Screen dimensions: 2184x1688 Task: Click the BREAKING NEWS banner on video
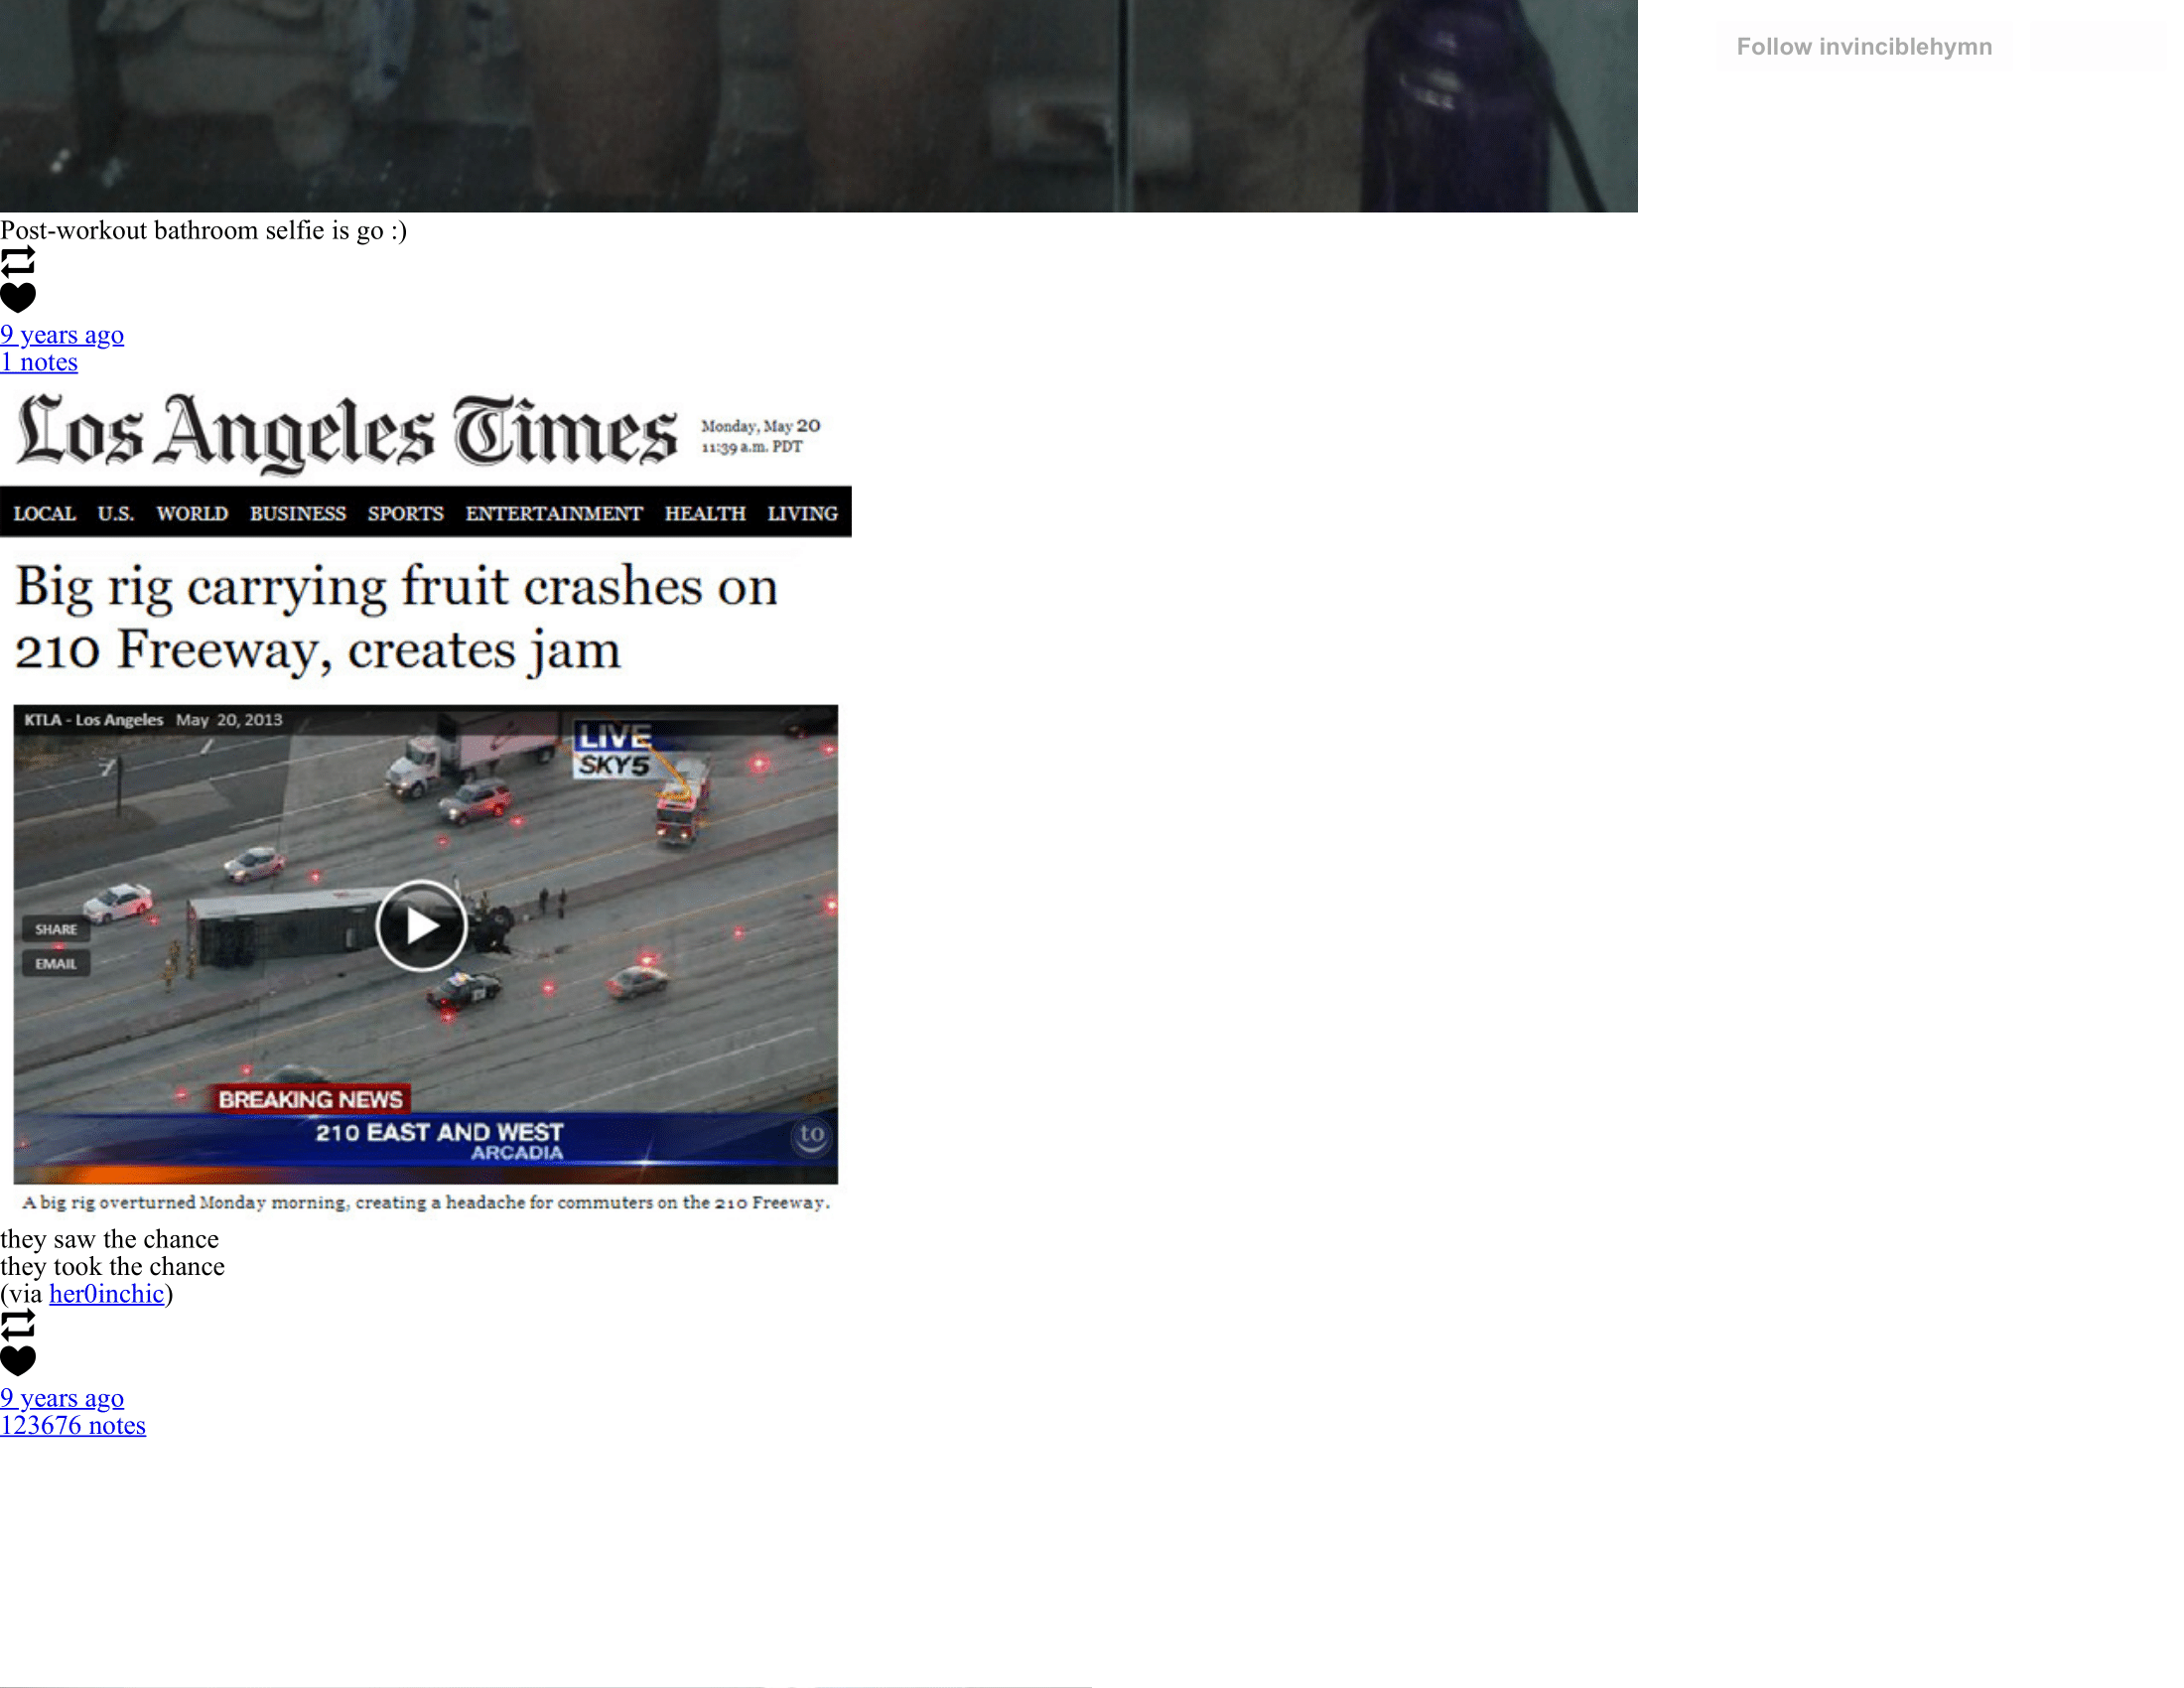(x=311, y=1099)
